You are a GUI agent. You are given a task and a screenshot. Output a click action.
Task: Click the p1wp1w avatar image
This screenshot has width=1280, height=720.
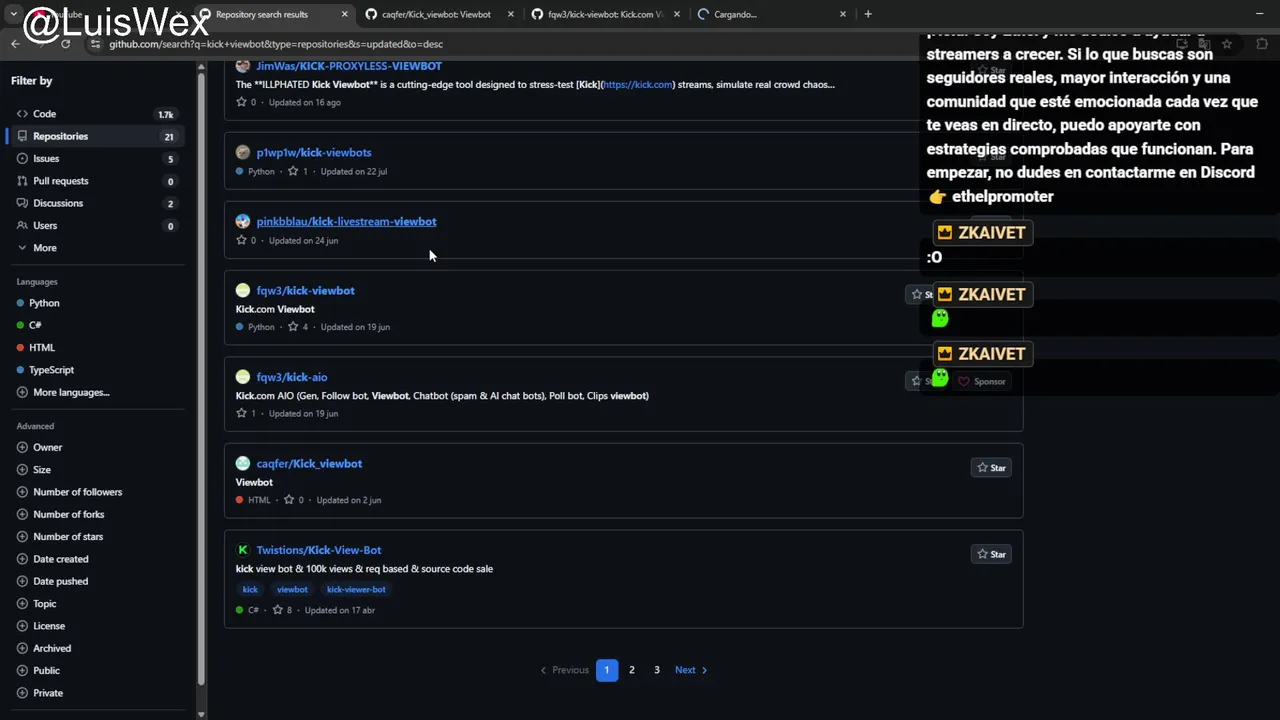243,152
